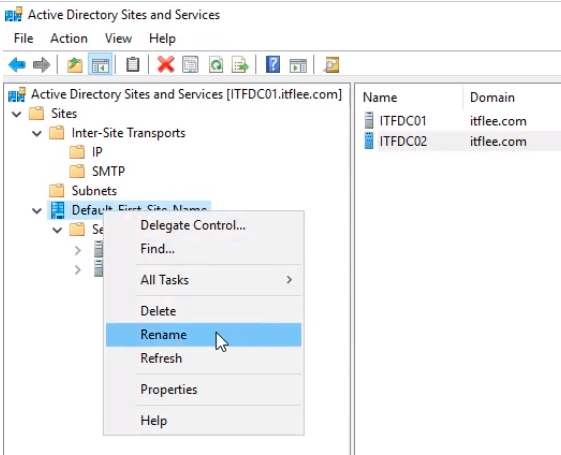Click the Export List toolbar icon
Screen dimensions: 561x455
(240, 65)
